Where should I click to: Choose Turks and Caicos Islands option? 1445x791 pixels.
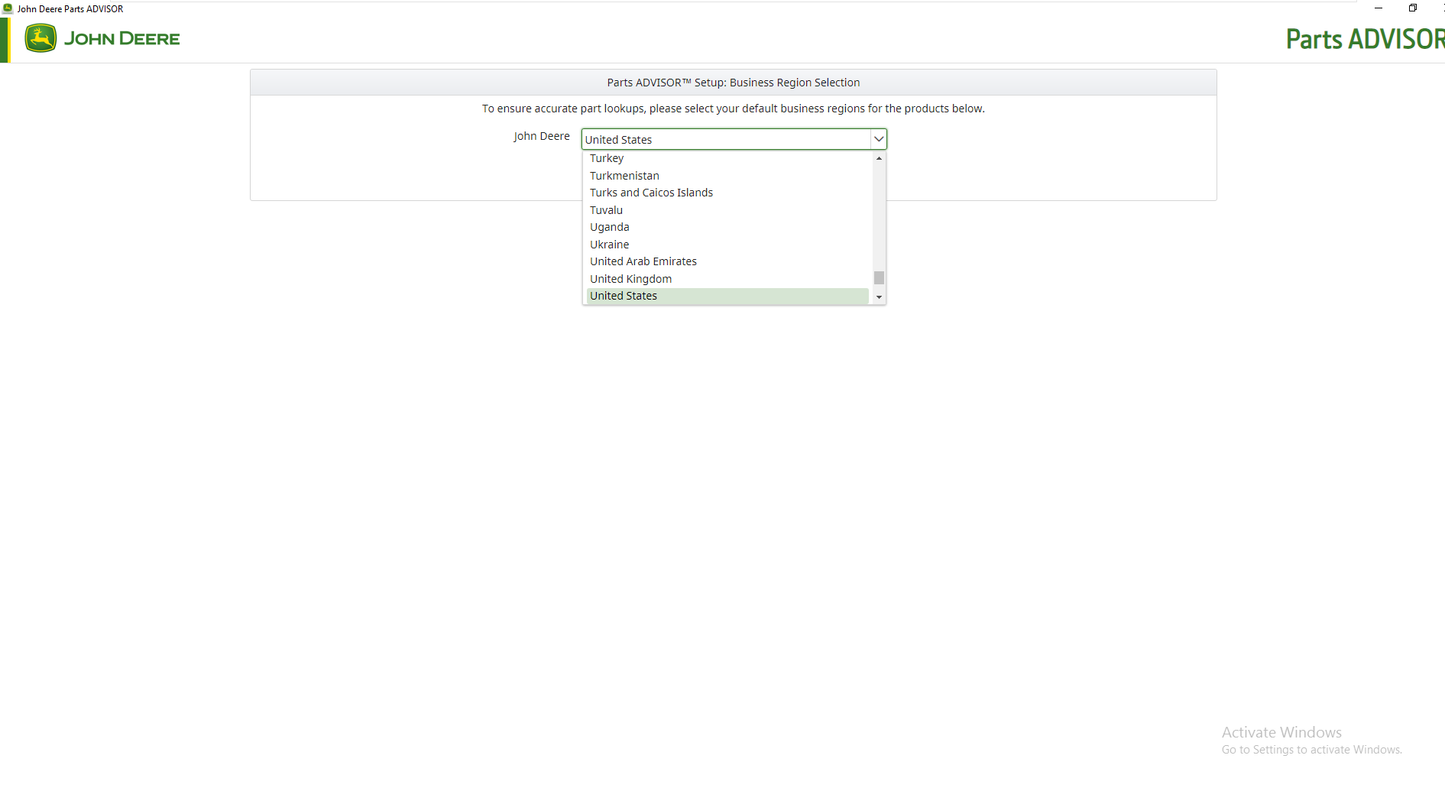(x=727, y=193)
